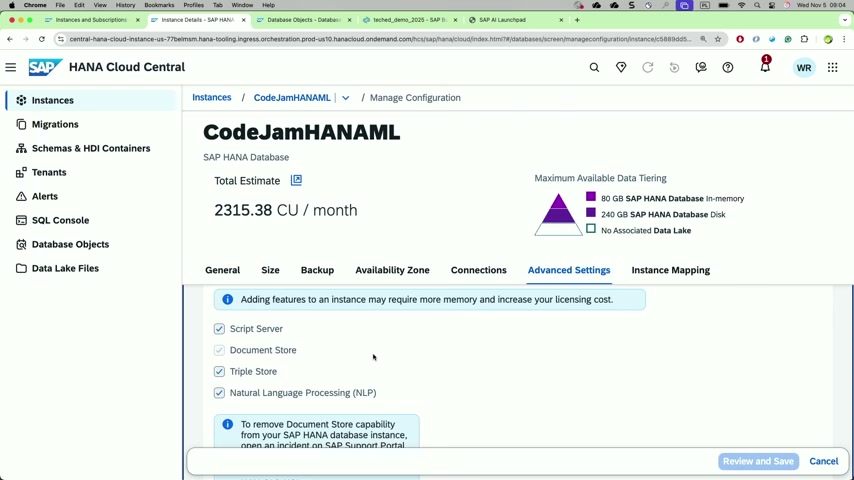
Task: Click the Cancel button
Action: tap(824, 461)
